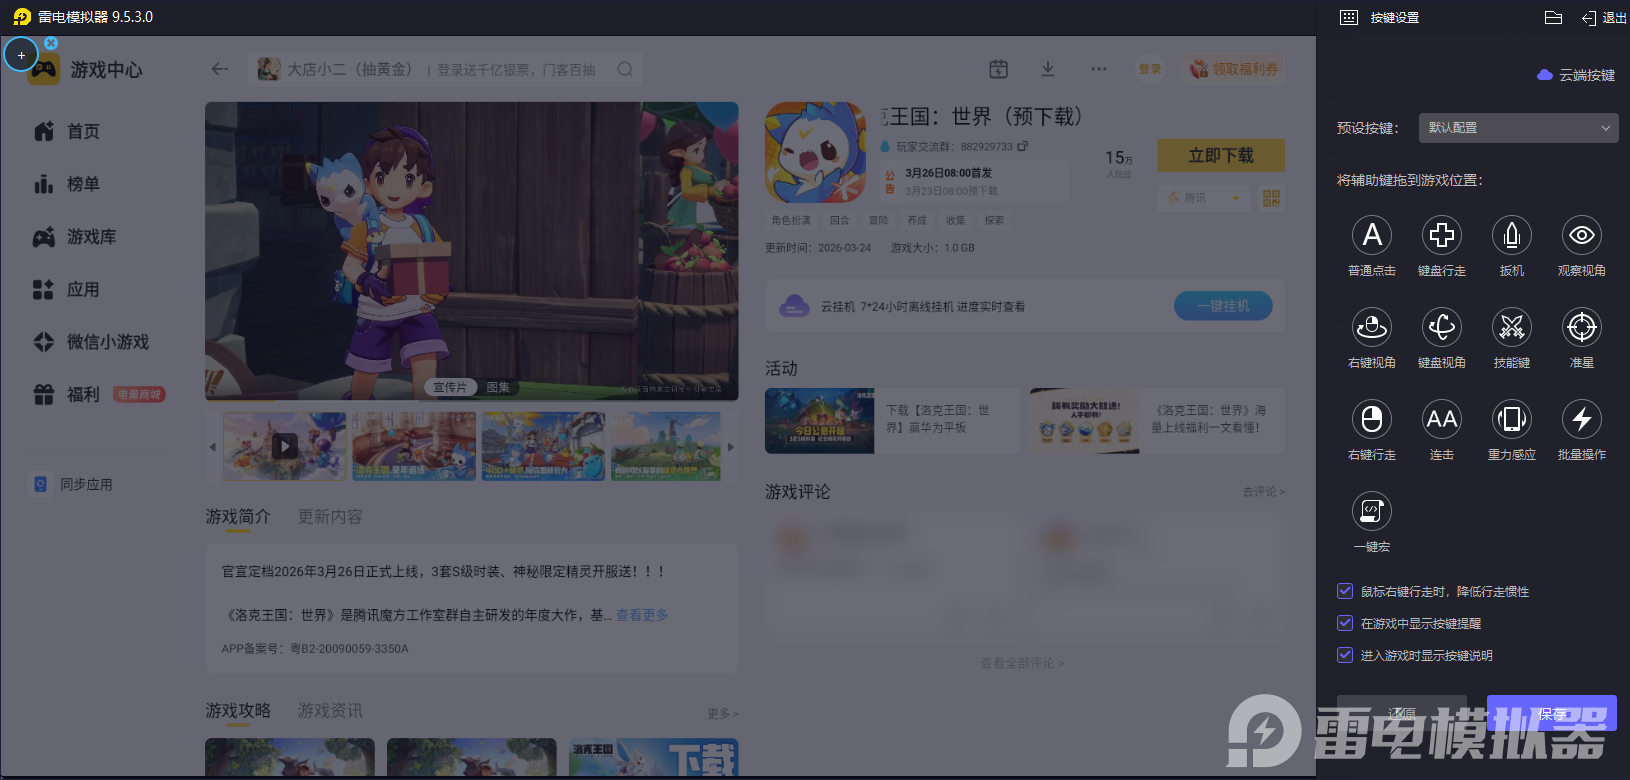The image size is (1630, 780).
Task: Open 云端按键 cloud key mappings
Action: [1576, 75]
